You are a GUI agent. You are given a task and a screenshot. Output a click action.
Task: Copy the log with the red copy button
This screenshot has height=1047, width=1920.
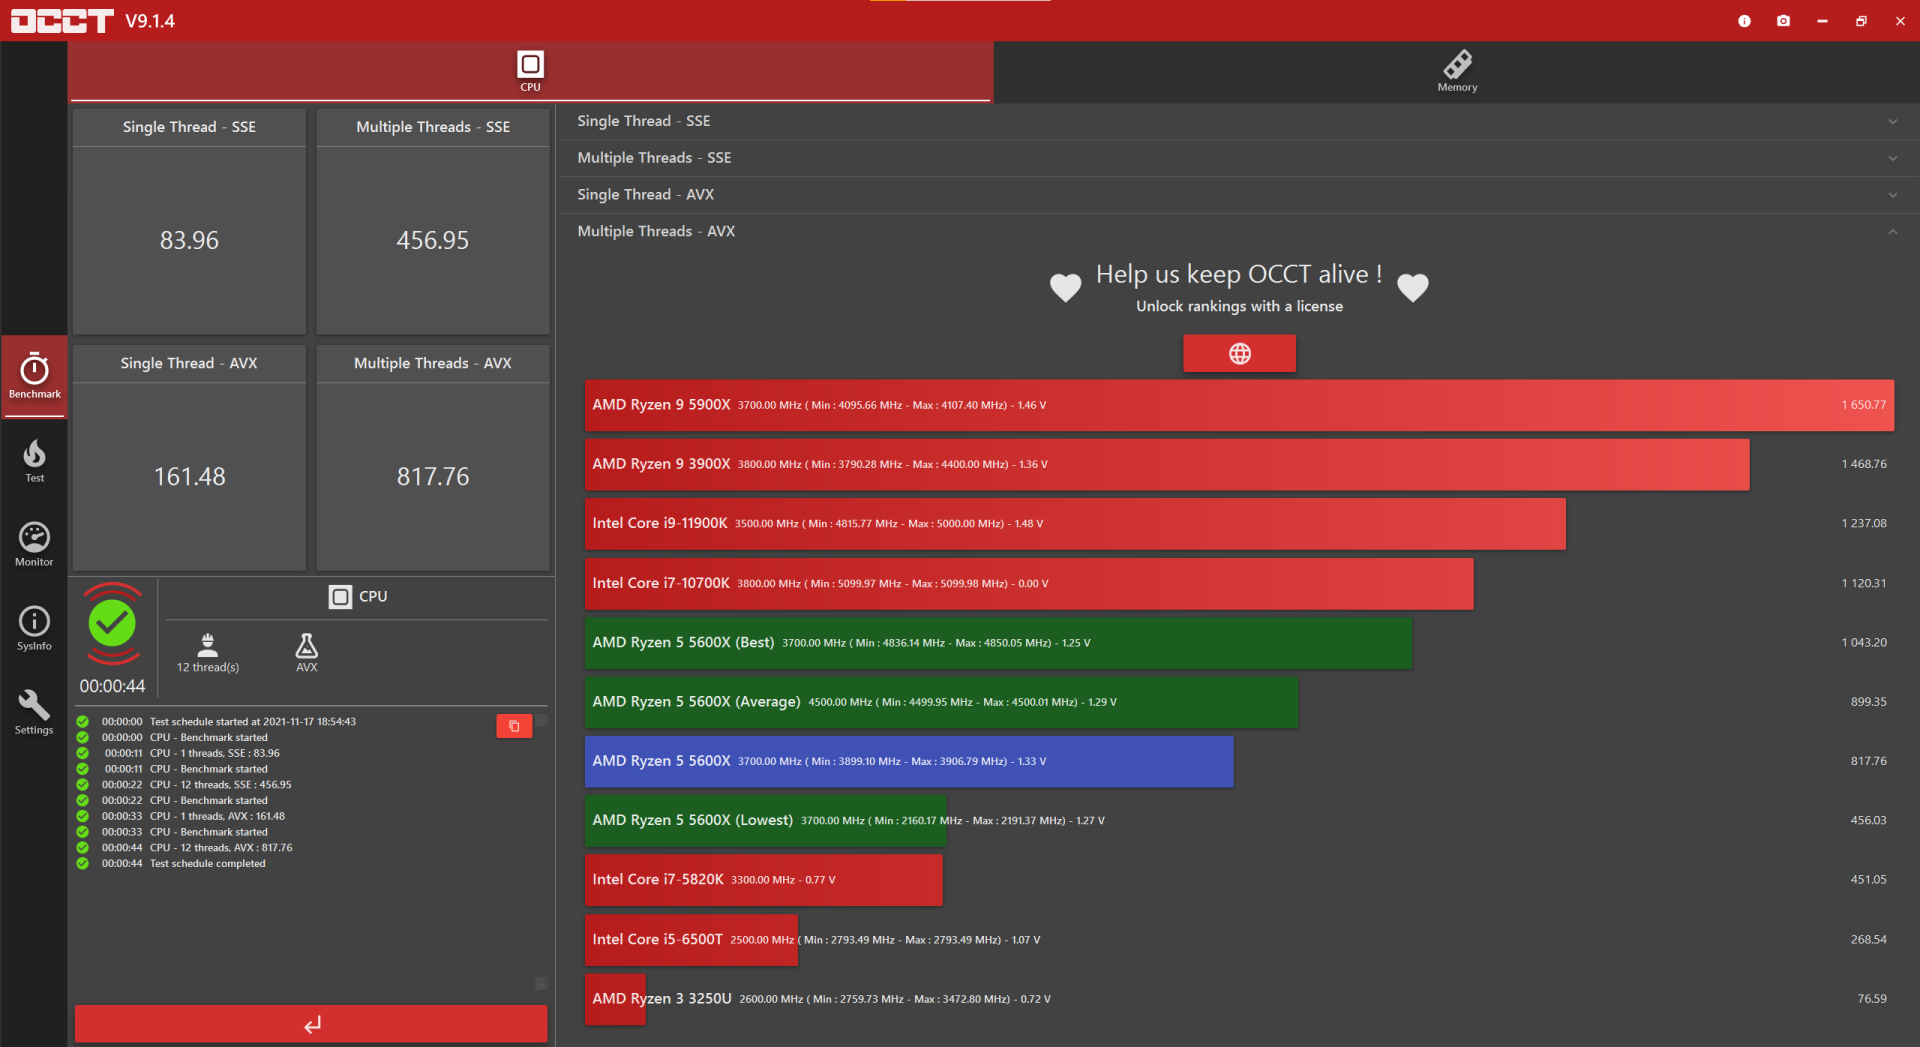click(x=514, y=726)
